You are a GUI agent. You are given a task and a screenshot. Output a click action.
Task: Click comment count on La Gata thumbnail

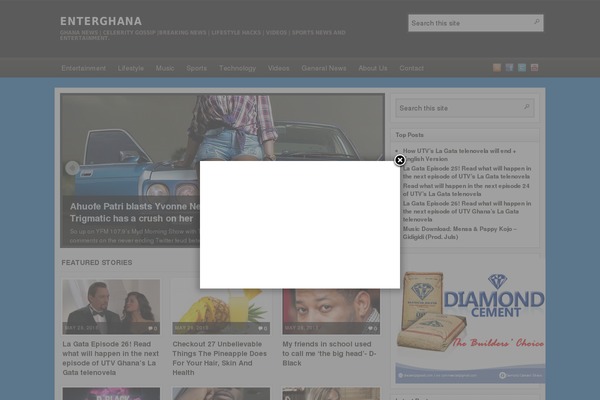click(153, 328)
